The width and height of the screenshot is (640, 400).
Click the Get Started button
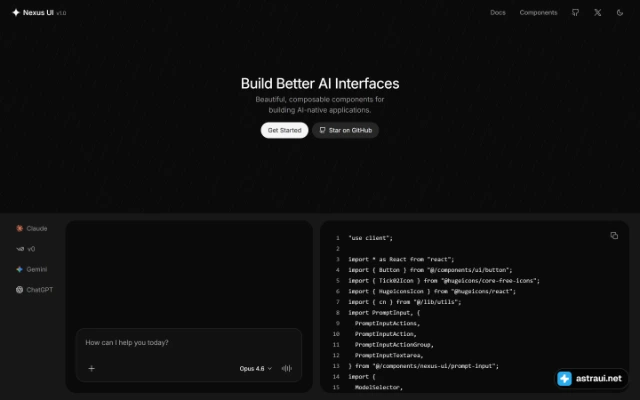(x=284, y=130)
